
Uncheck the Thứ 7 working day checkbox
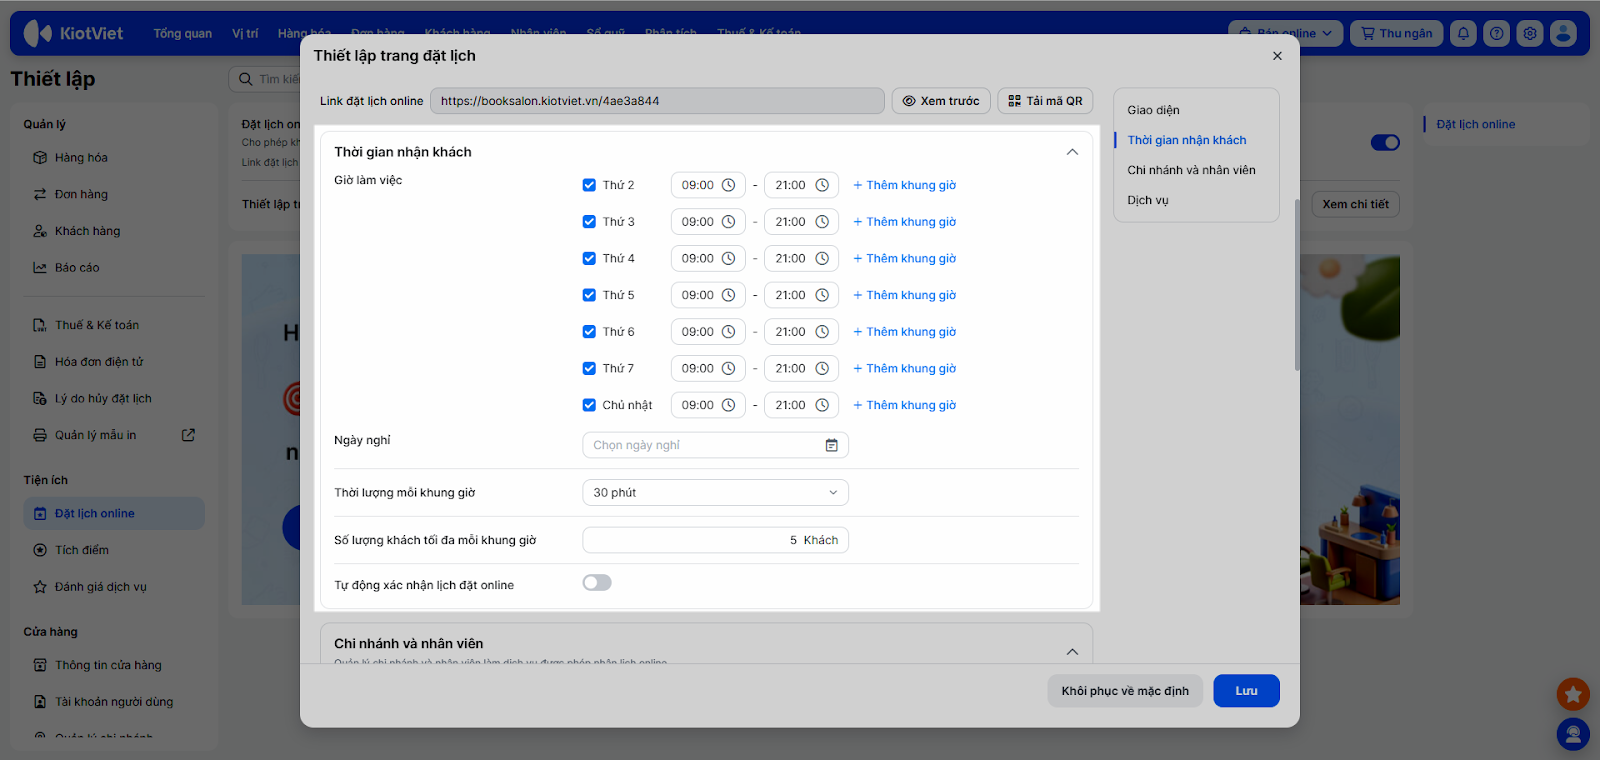589,368
